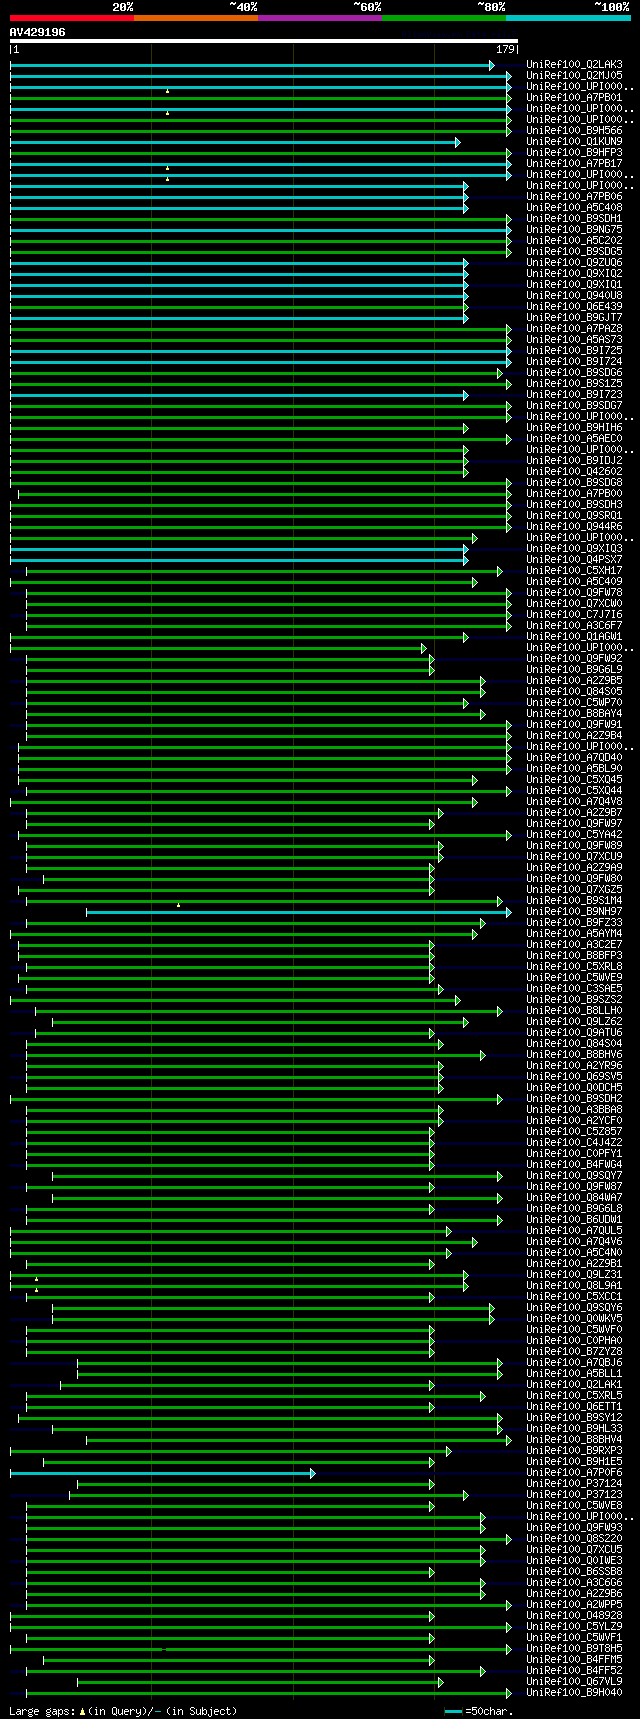
Task: Click the green ~80% identity legend bar
Action: (x=443, y=17)
